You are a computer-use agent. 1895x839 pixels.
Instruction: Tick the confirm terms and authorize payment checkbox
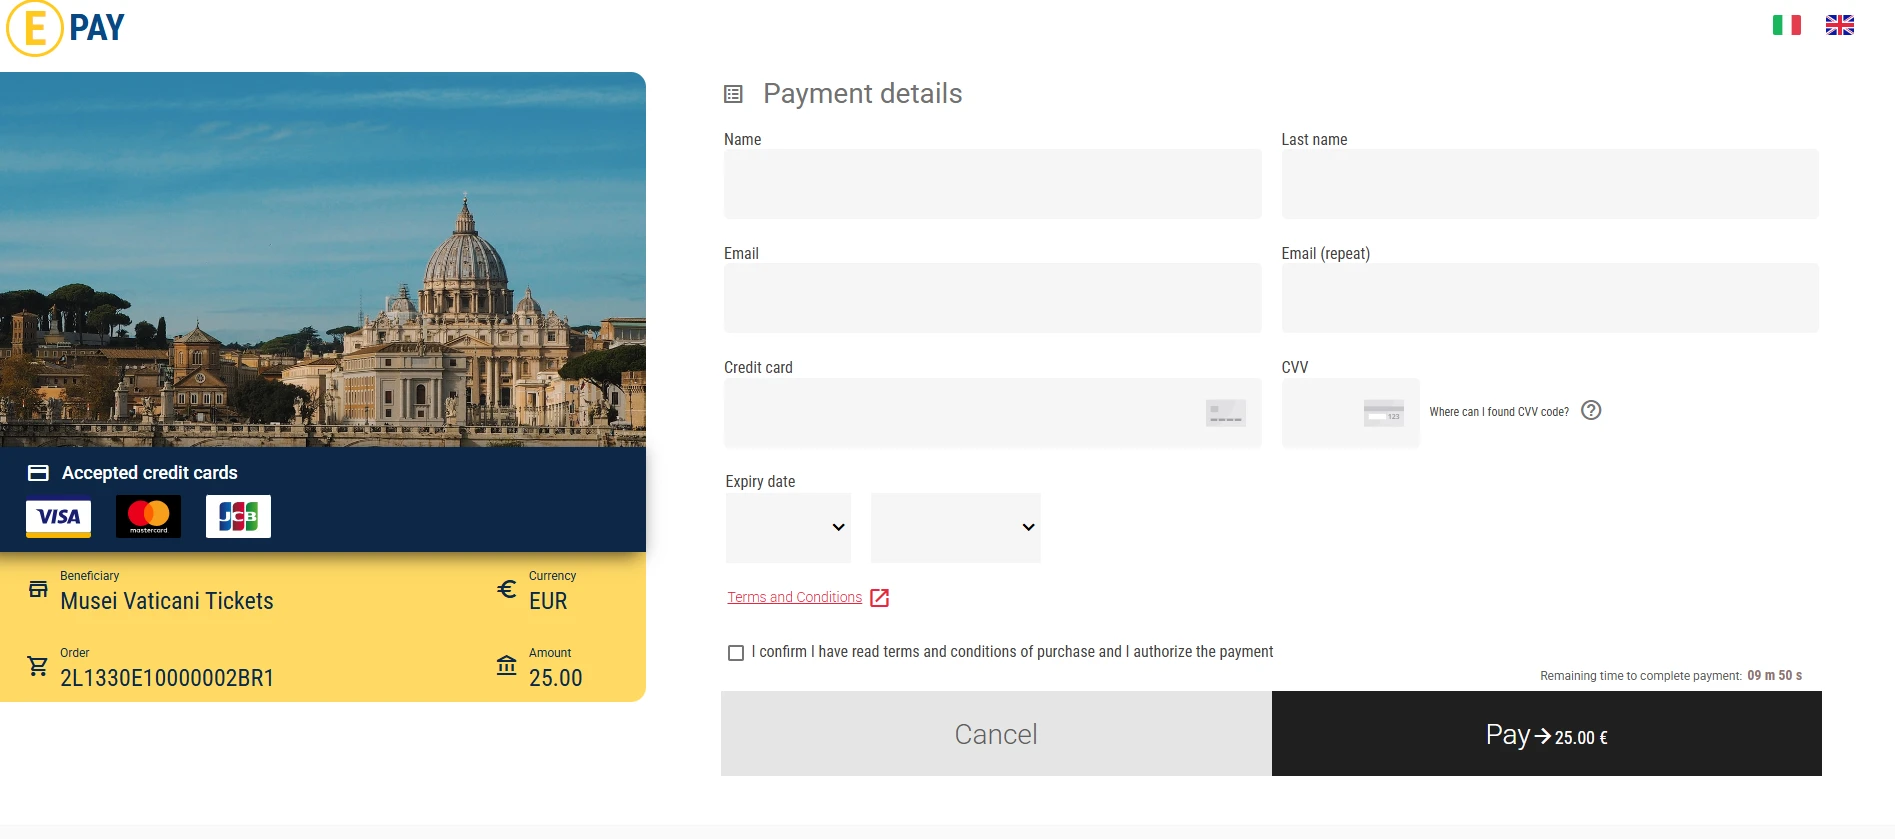[x=736, y=653]
